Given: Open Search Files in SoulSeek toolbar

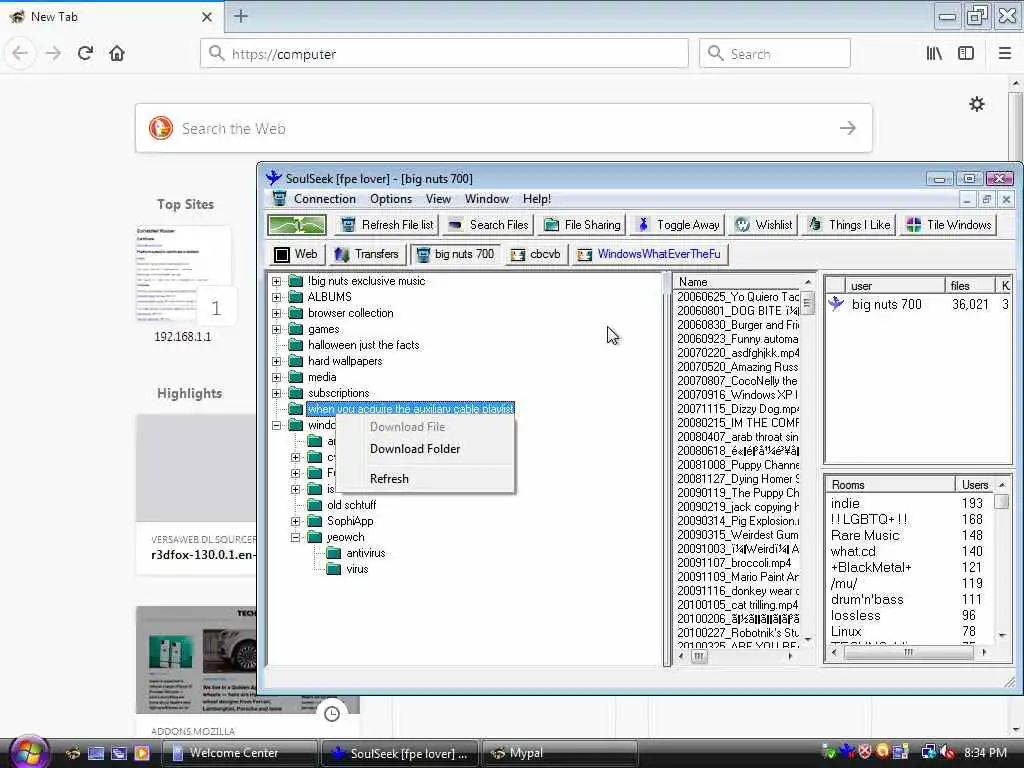Looking at the screenshot, I should point(488,225).
